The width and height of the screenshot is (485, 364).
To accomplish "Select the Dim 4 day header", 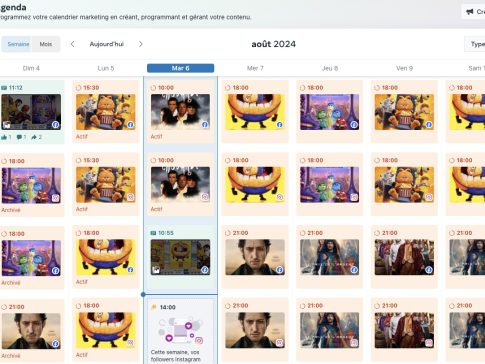I will click(31, 68).
